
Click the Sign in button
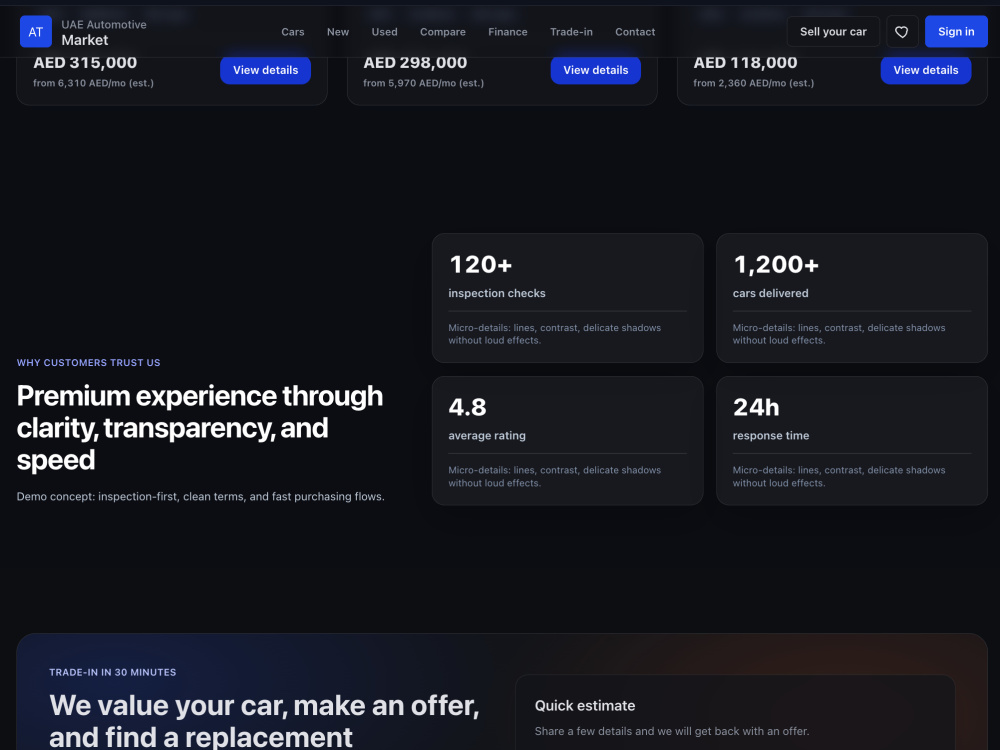tap(956, 32)
